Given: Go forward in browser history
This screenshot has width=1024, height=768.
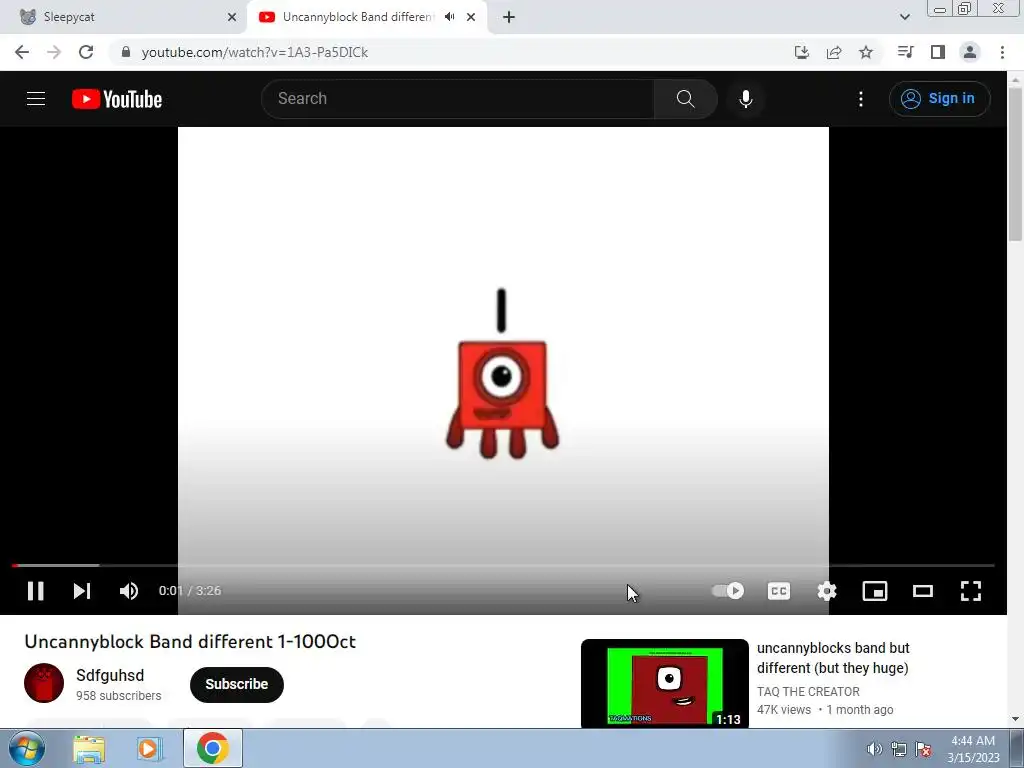Looking at the screenshot, I should pos(54,52).
